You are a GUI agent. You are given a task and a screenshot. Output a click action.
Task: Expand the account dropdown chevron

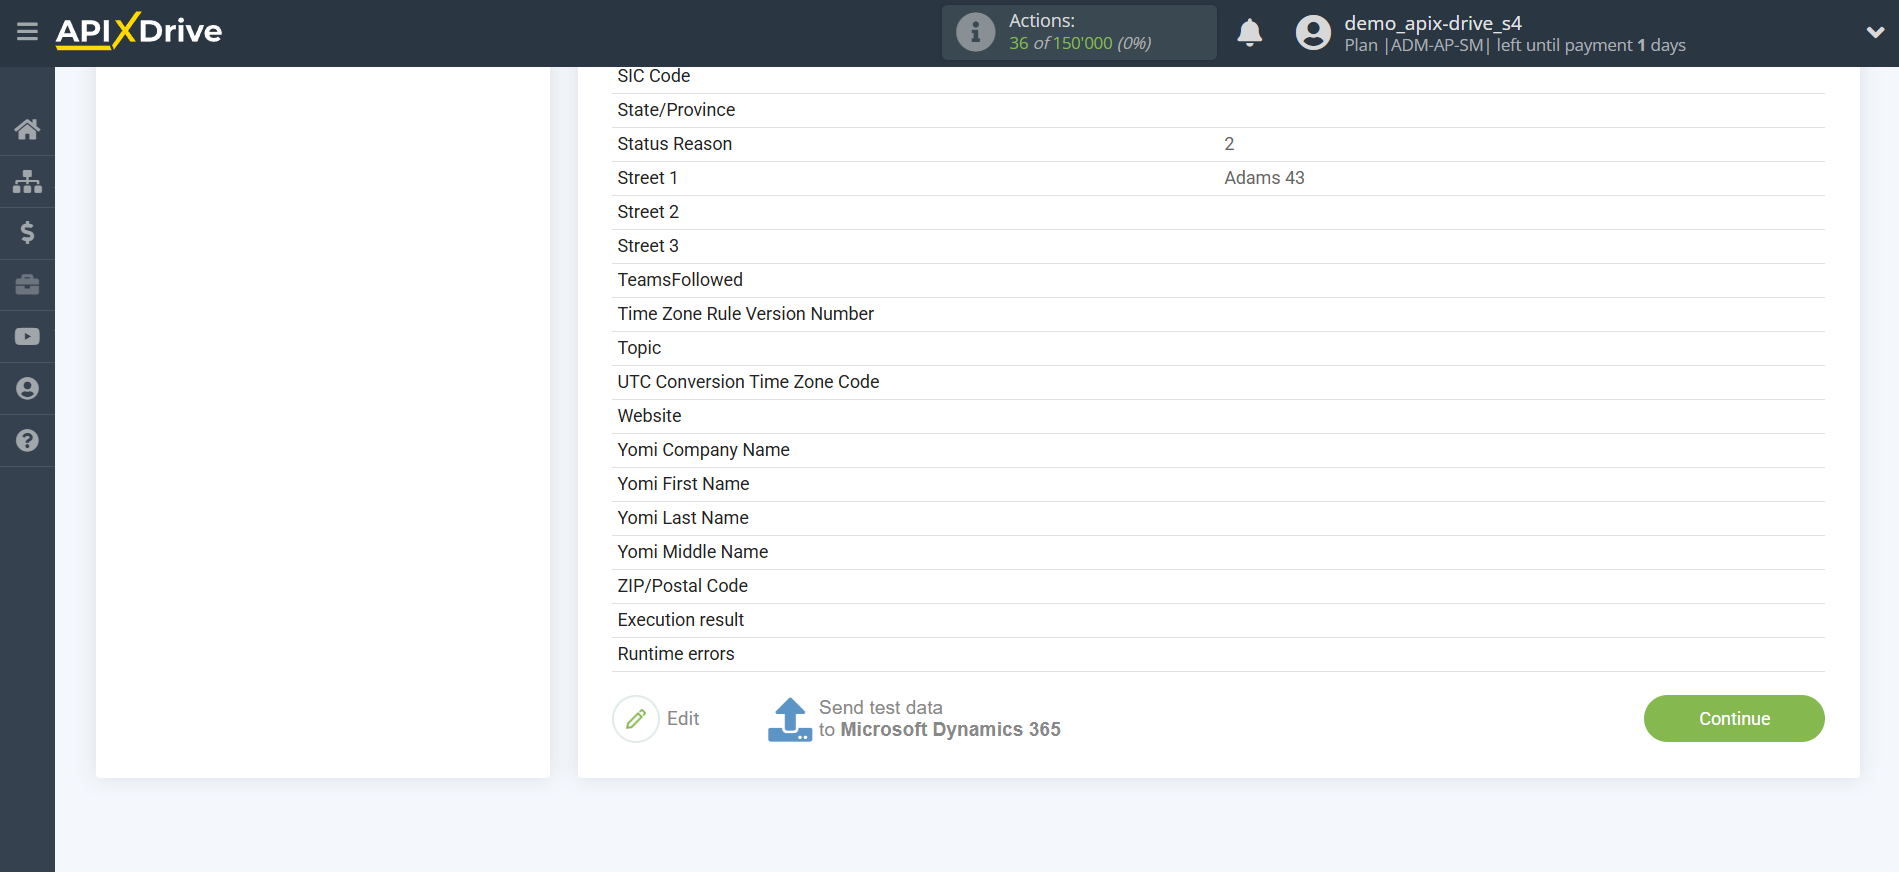click(1875, 32)
